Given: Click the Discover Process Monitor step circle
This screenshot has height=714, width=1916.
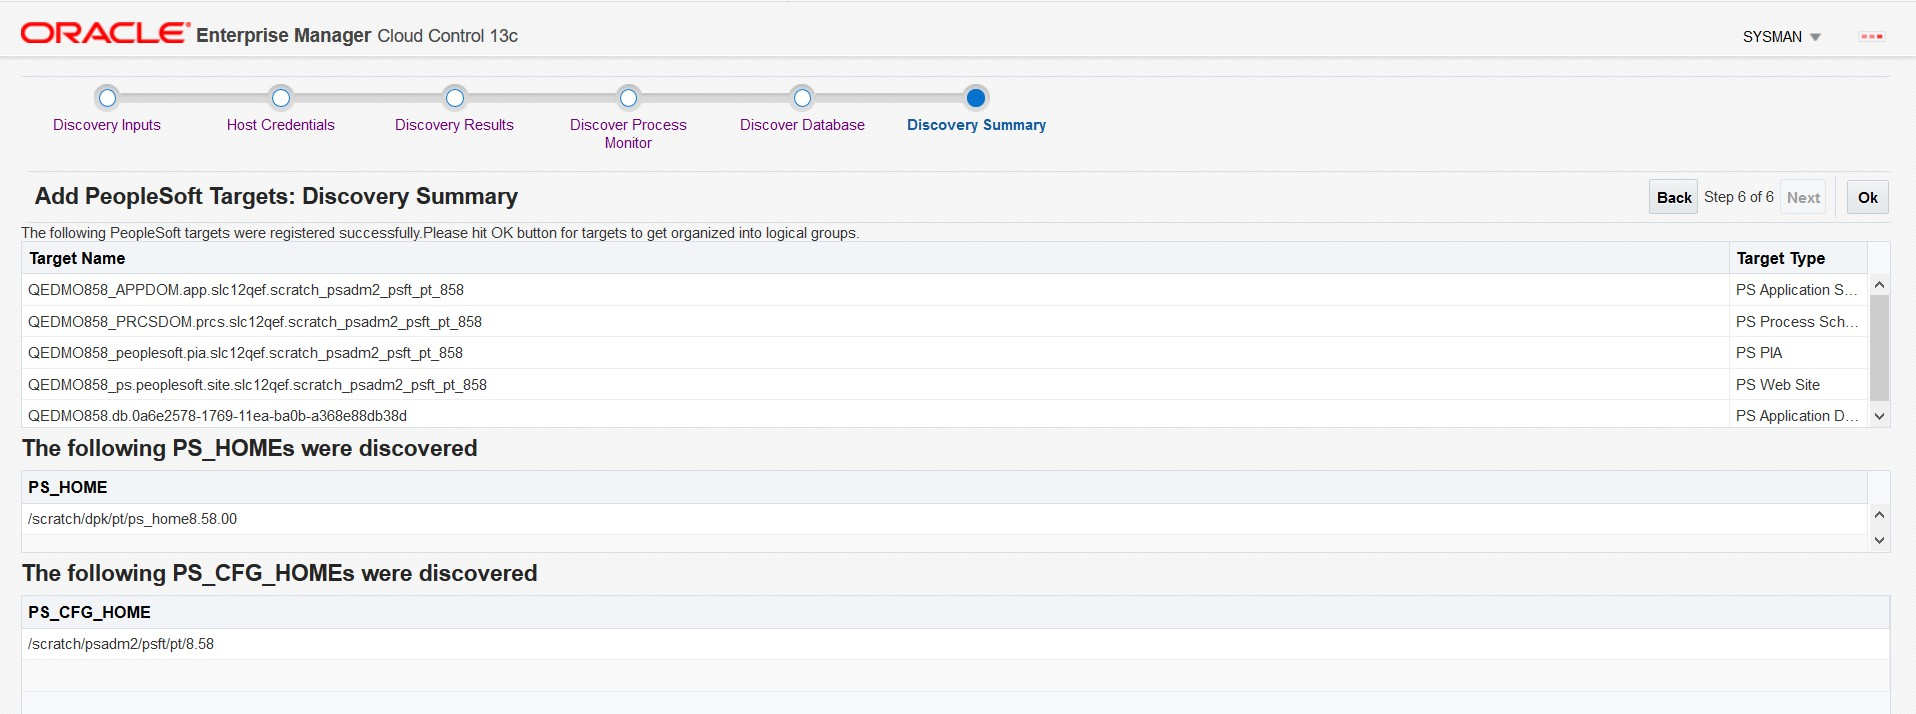Looking at the screenshot, I should click(x=628, y=97).
